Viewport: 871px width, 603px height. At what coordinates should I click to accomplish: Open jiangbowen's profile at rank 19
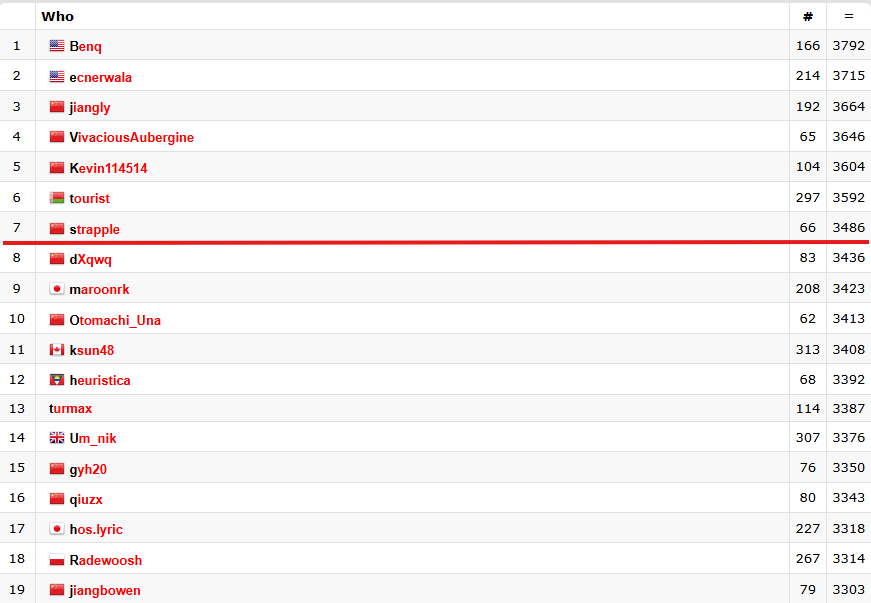(x=103, y=590)
